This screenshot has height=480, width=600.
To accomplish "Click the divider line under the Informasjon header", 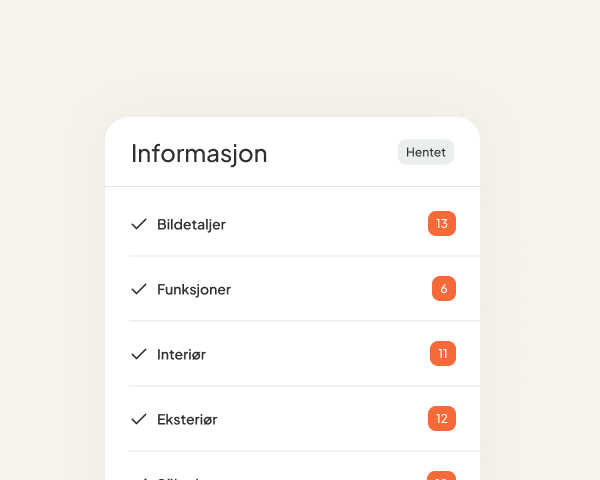I will click(292, 186).
